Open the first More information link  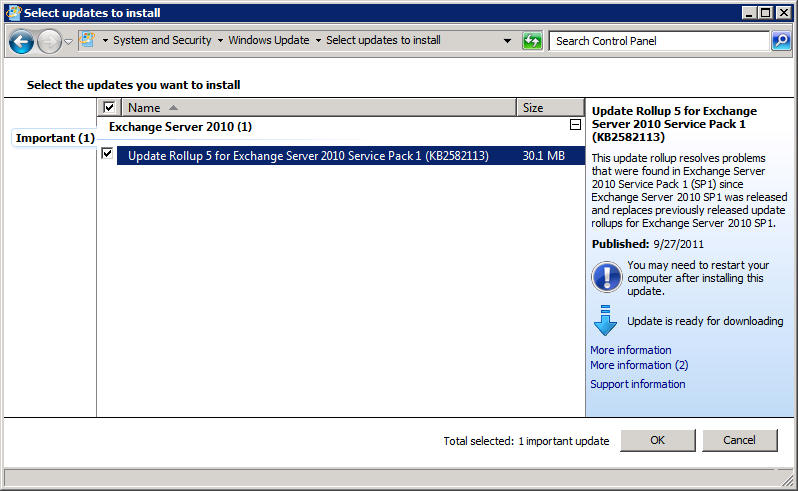(631, 350)
